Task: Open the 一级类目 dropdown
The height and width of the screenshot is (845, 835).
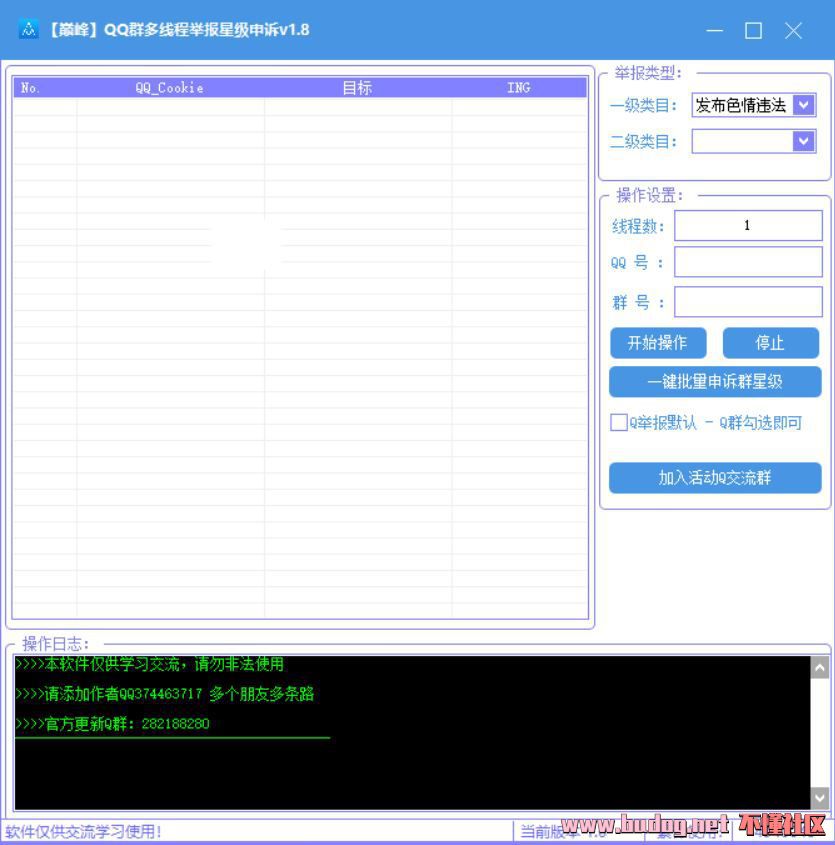Action: [803, 105]
